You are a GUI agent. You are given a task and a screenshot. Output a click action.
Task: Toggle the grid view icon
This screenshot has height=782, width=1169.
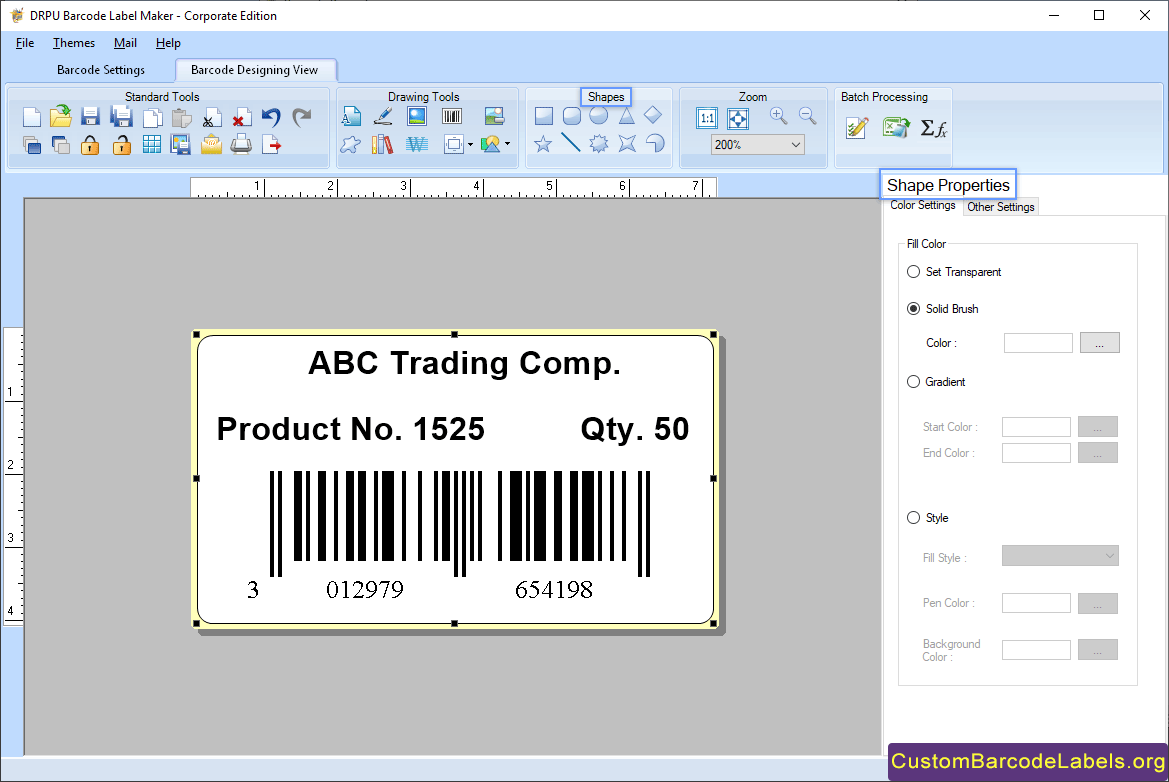pos(151,145)
